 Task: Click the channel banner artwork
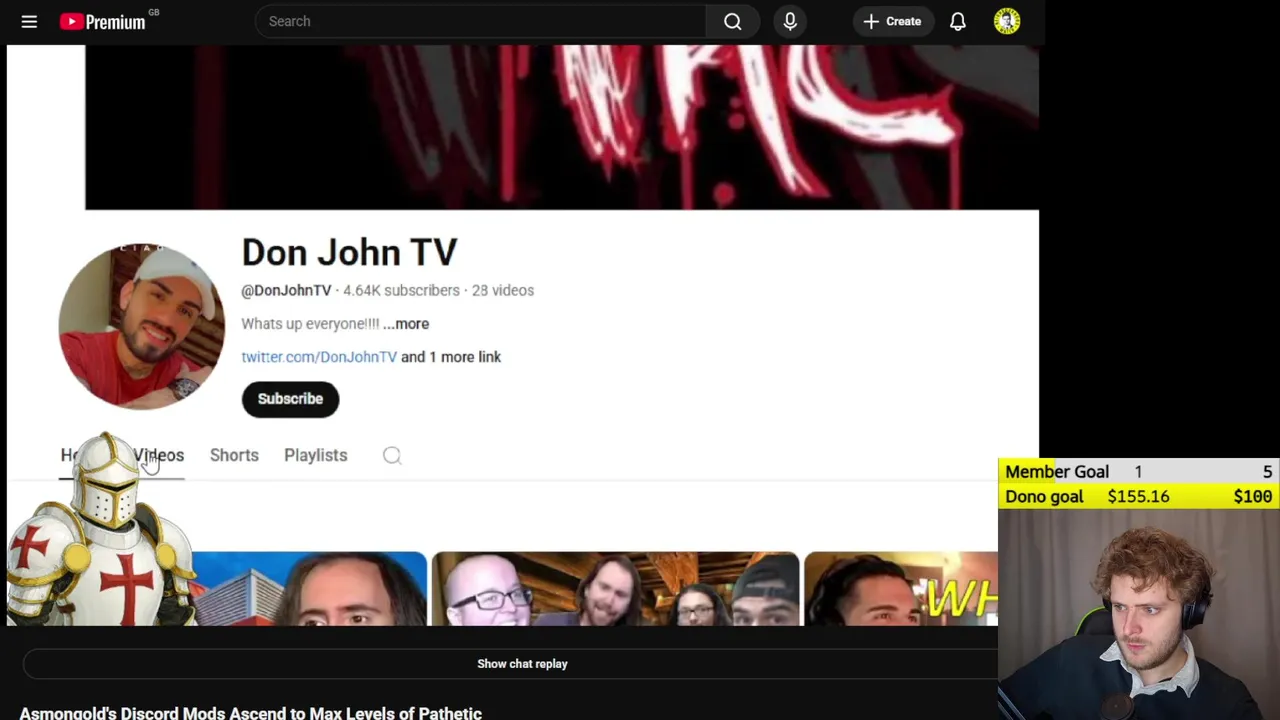point(562,127)
